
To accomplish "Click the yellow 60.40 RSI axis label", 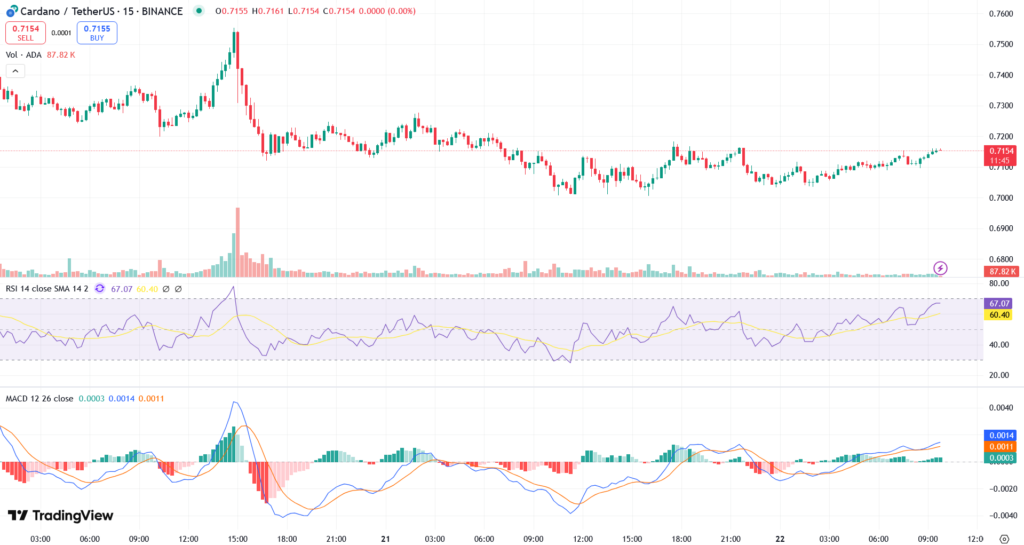I will point(1000,315).
